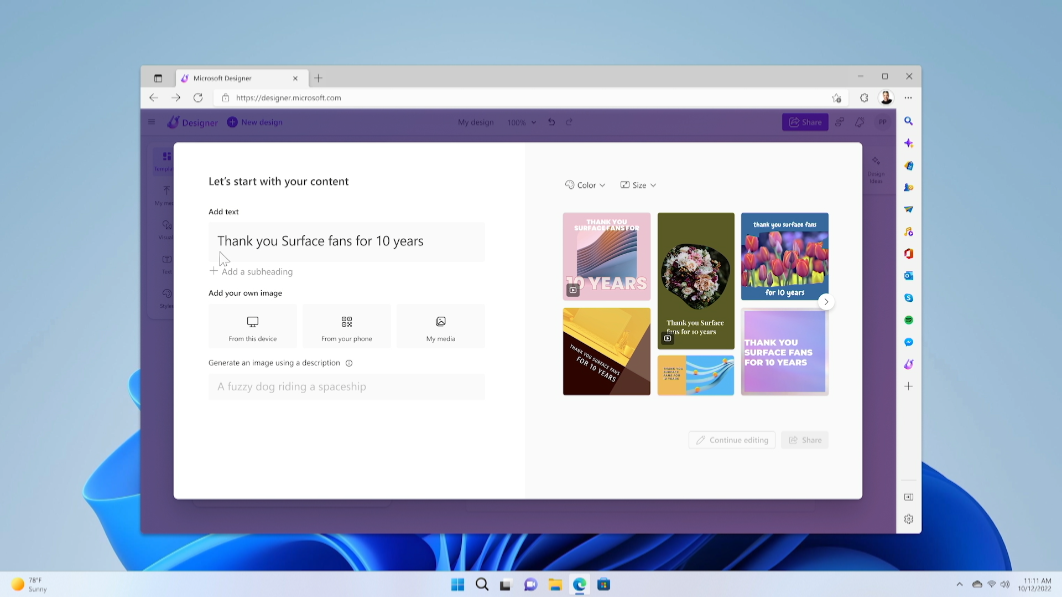This screenshot has width=1062, height=597.
Task: Click the image description input field
Action: (346, 387)
